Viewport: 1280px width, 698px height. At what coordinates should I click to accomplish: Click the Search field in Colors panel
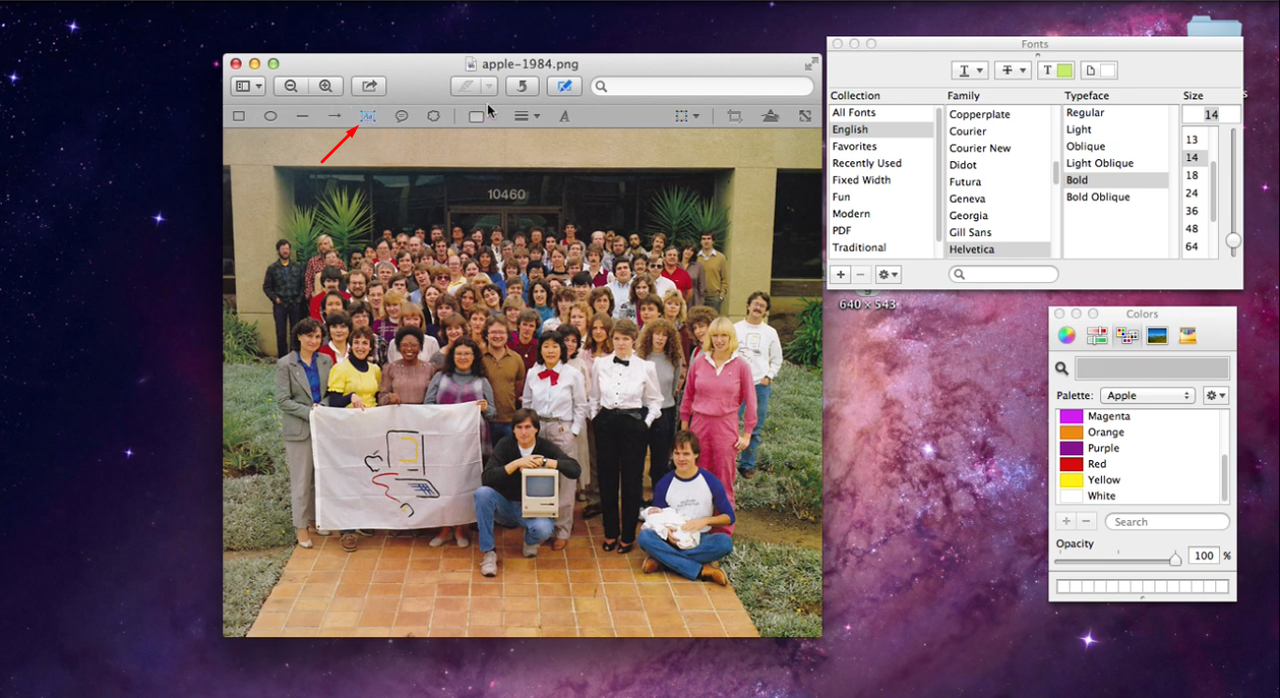click(x=1167, y=521)
